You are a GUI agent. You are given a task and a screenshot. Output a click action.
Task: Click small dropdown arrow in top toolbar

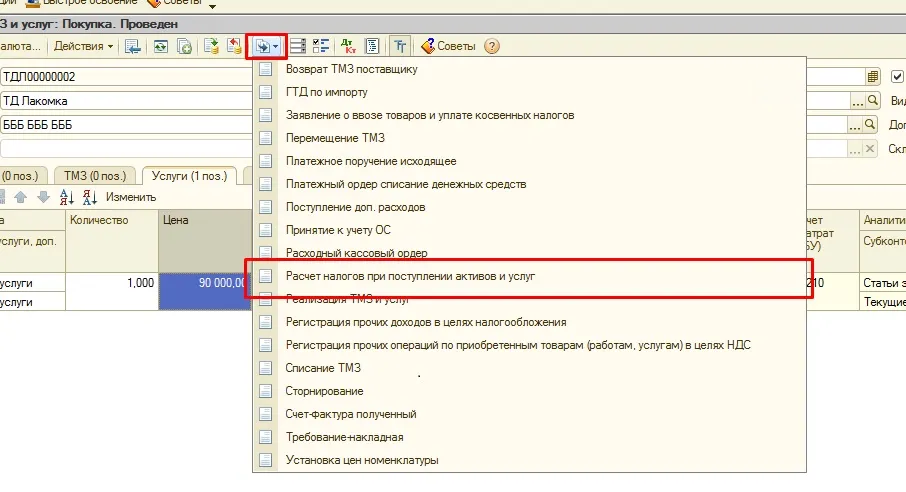tap(212, 6)
